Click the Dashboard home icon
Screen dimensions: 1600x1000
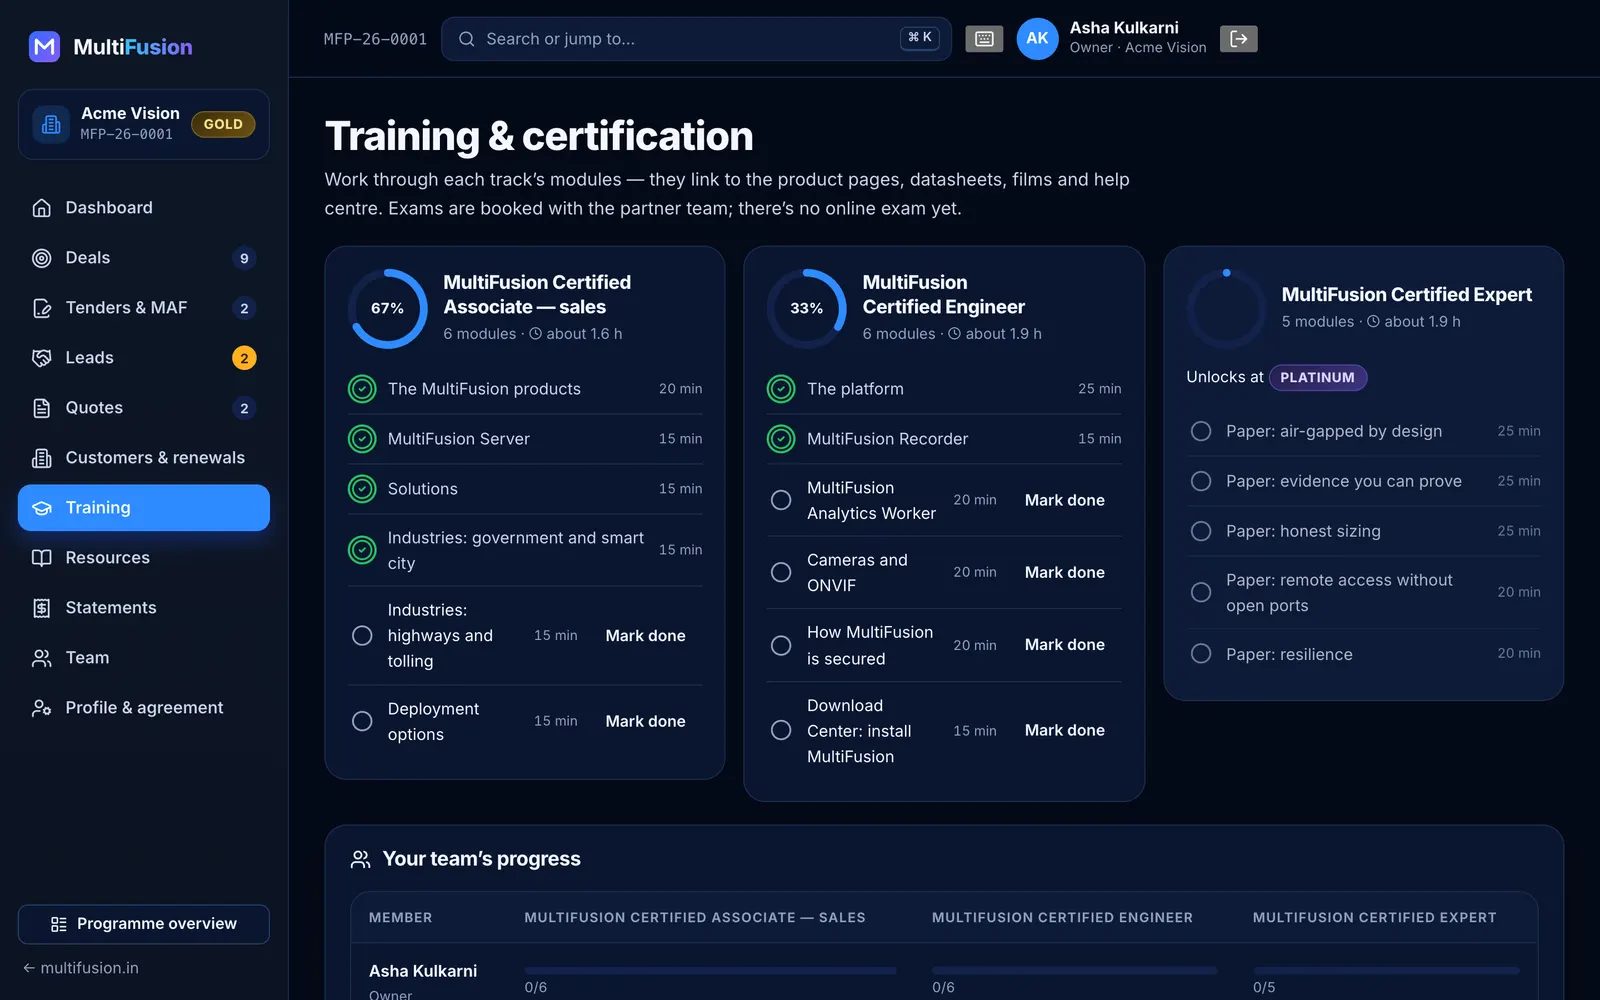42,208
